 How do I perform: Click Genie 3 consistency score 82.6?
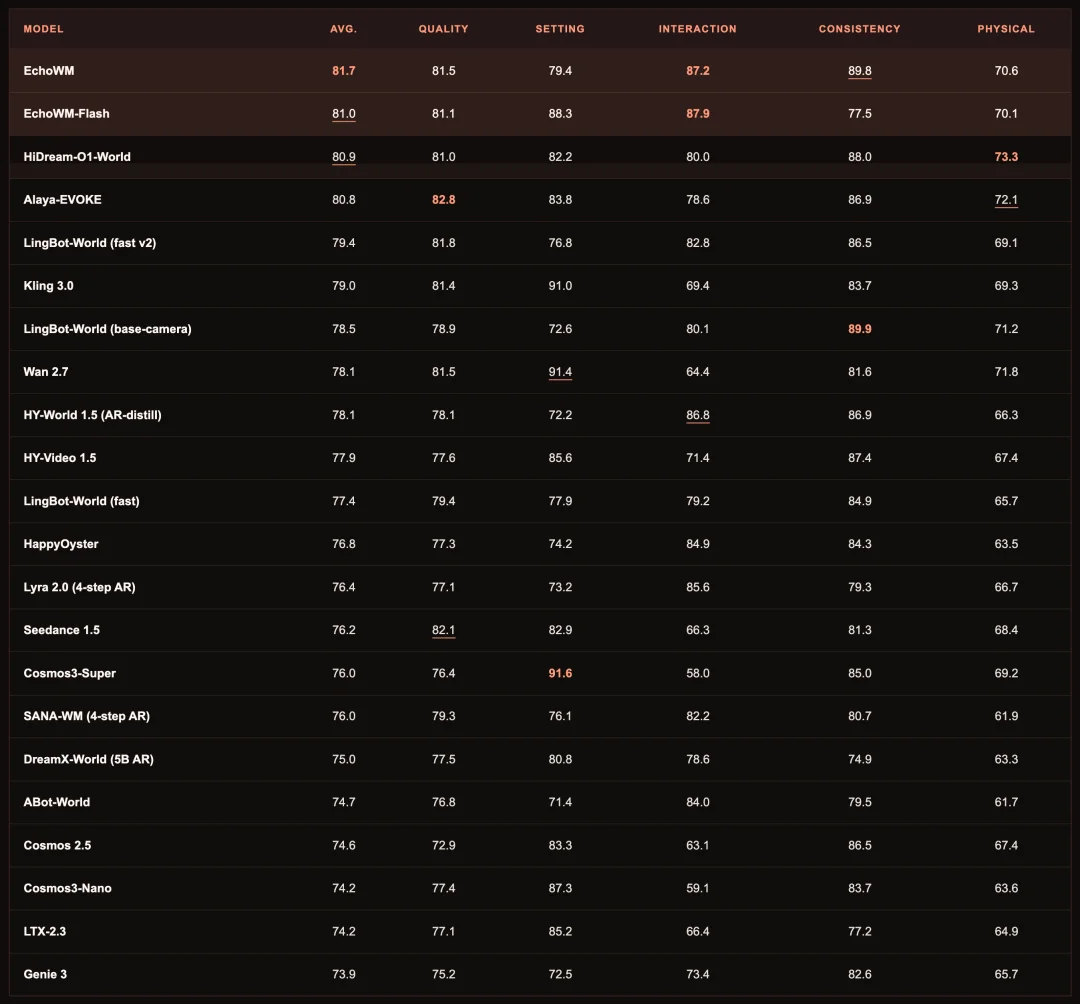click(x=860, y=974)
